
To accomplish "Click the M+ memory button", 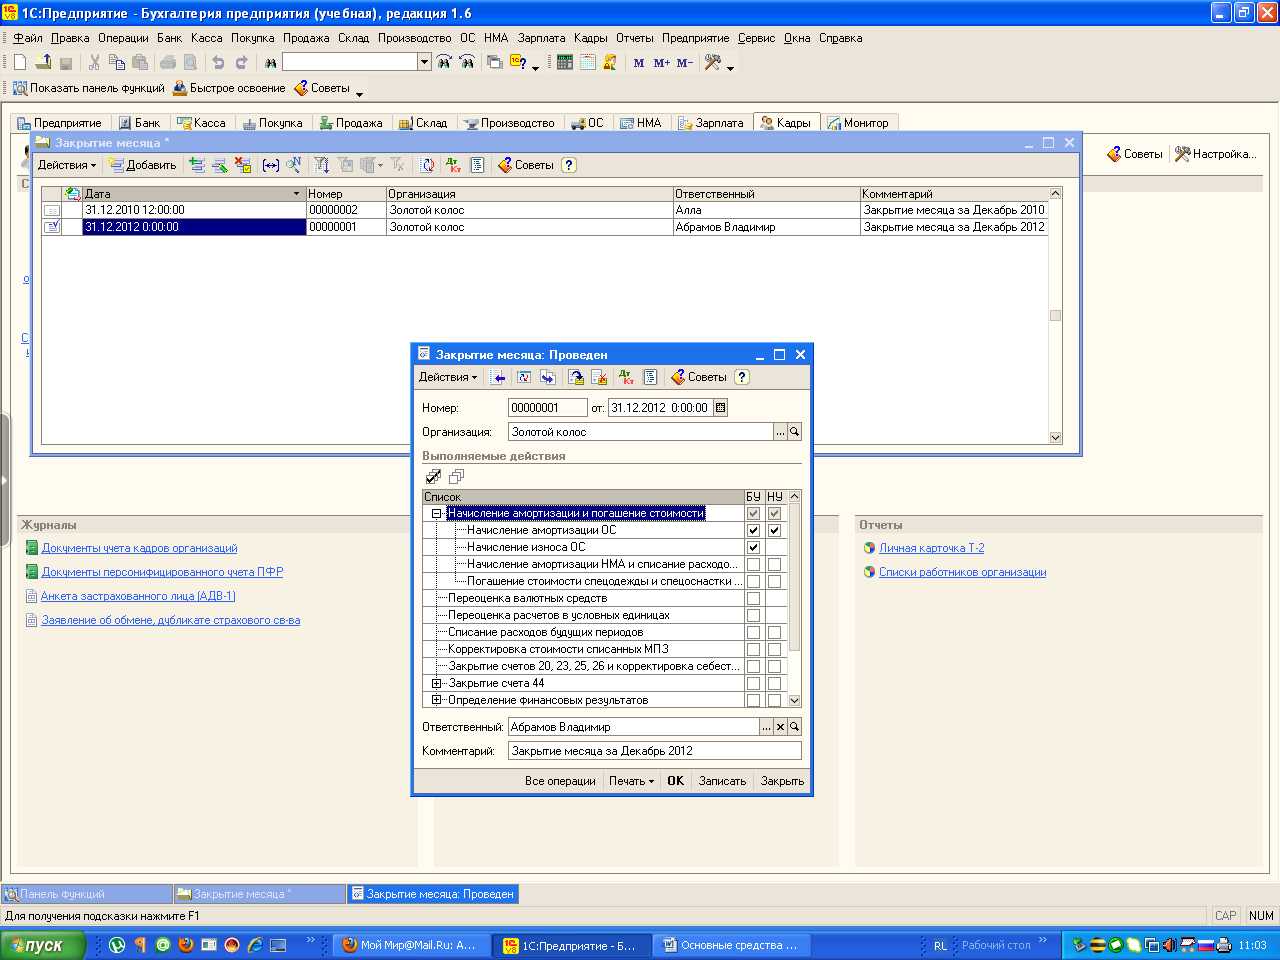I will coord(662,62).
